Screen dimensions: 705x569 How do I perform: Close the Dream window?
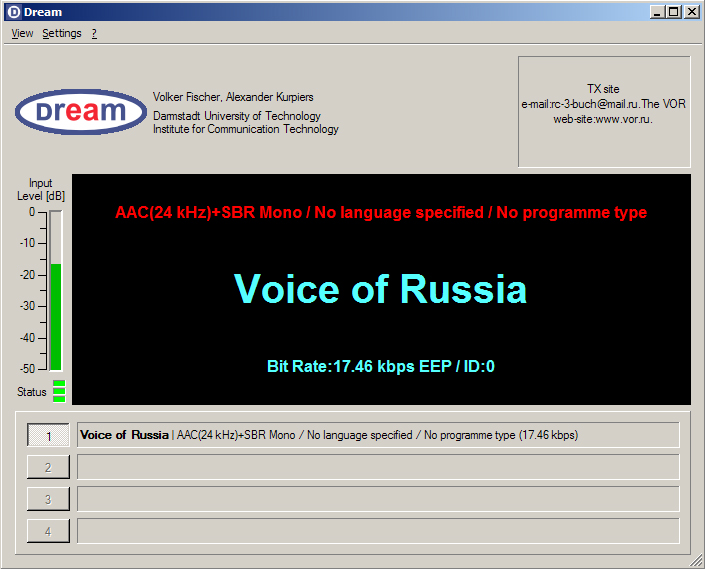point(692,12)
